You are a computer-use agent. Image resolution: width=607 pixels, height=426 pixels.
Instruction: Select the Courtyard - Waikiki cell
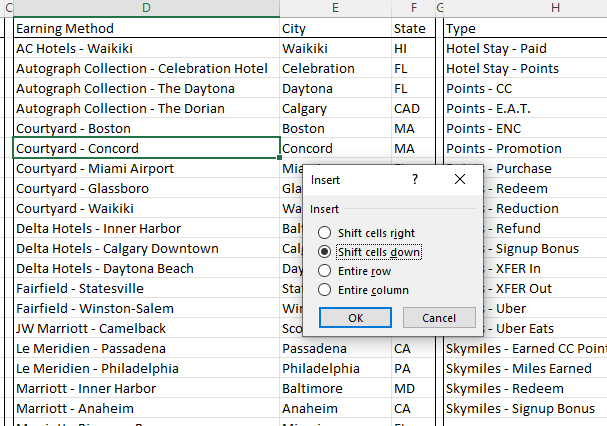(x=146, y=208)
